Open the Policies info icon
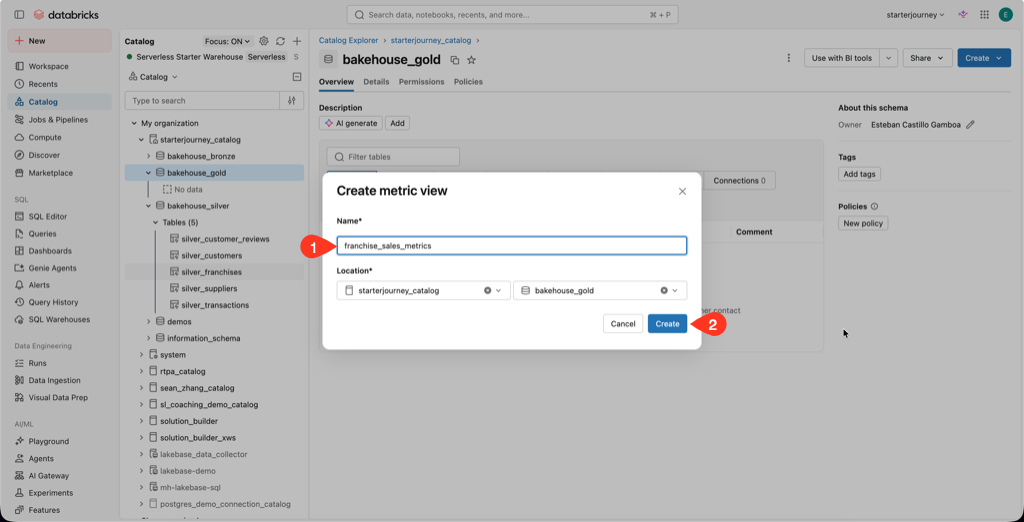Image resolution: width=1024 pixels, height=522 pixels. tap(874, 206)
